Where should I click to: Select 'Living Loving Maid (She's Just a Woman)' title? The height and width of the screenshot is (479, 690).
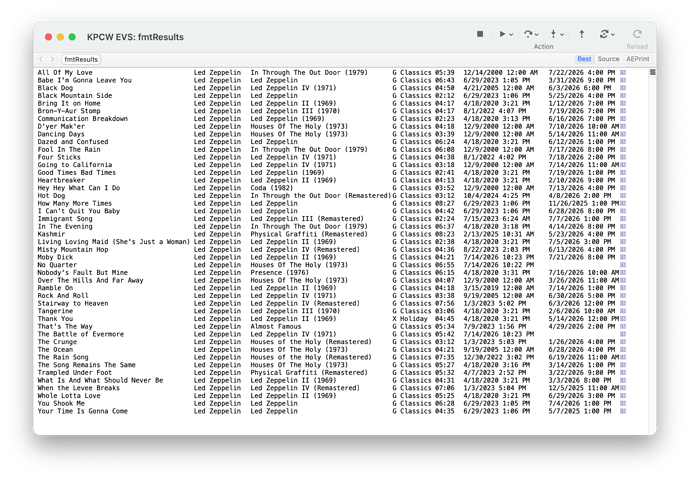[114, 242]
